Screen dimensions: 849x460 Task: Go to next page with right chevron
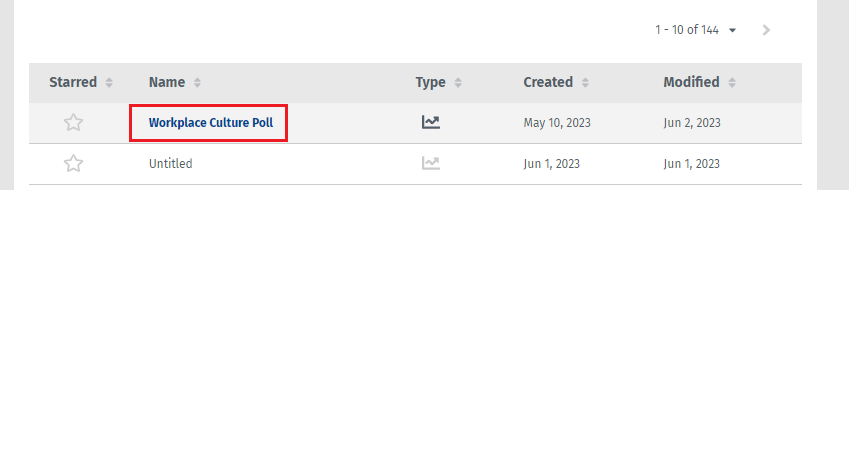coord(766,30)
